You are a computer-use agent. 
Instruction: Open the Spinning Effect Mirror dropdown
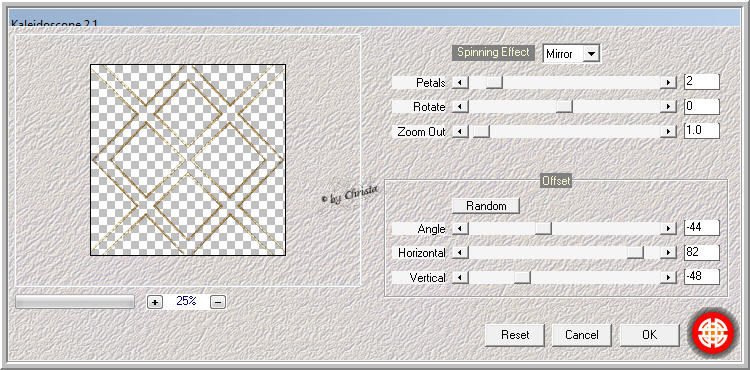[592, 54]
